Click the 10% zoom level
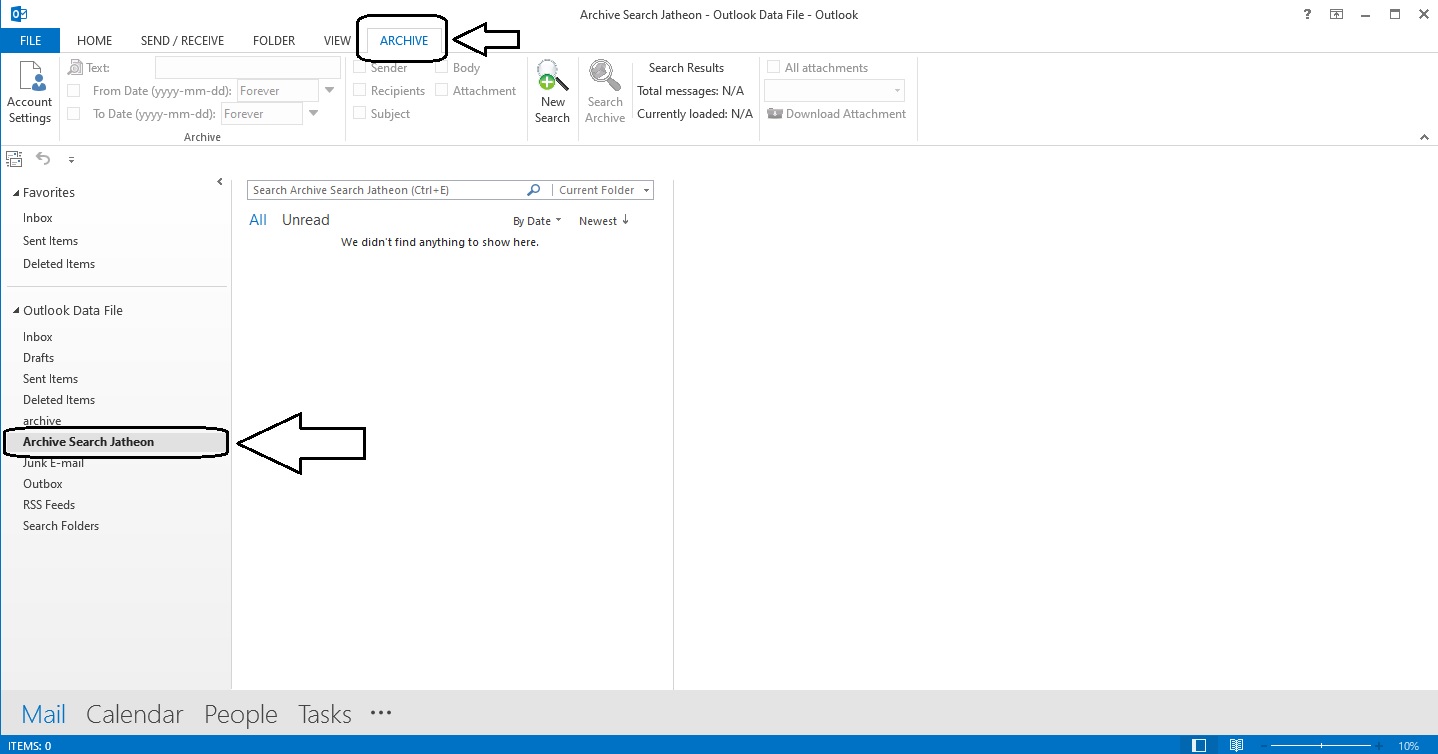The width and height of the screenshot is (1438, 754). 1408,746
